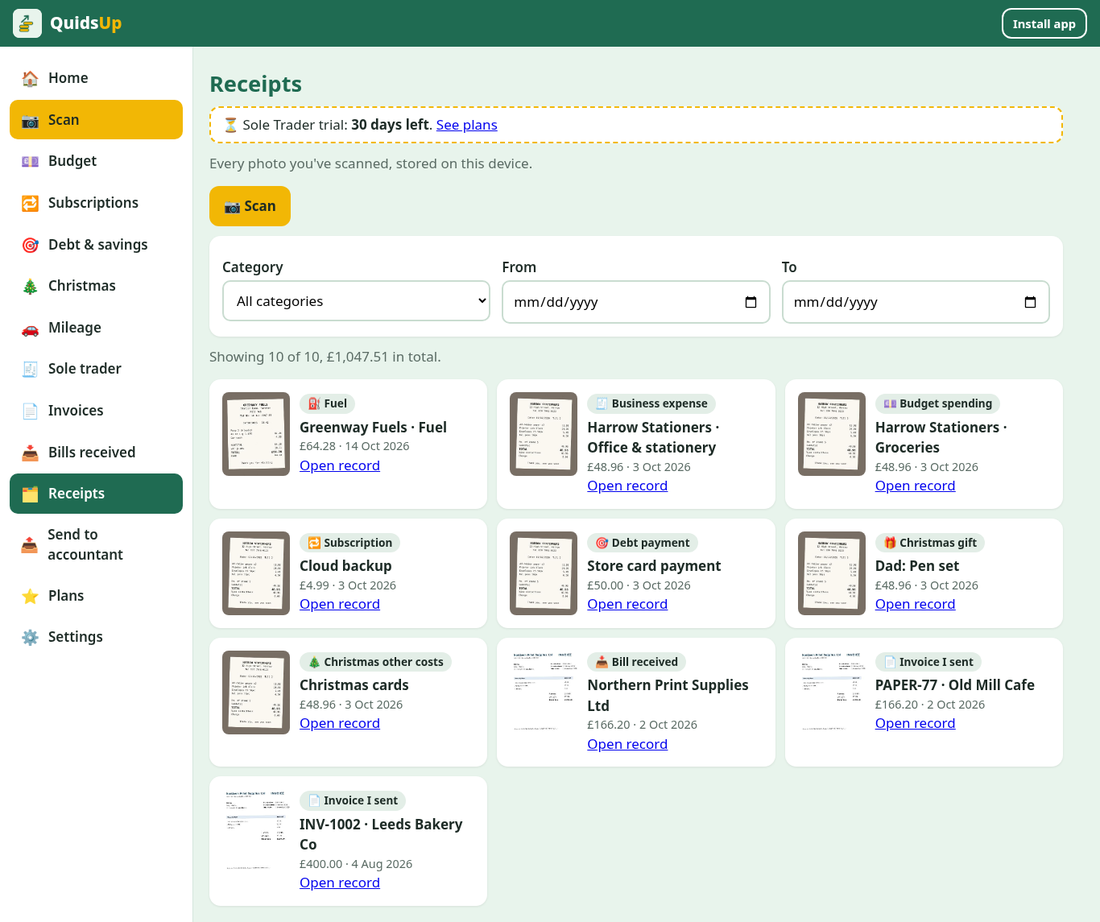The image size is (1100, 922).
Task: Click the Debt payment category tag
Action: coord(643,543)
